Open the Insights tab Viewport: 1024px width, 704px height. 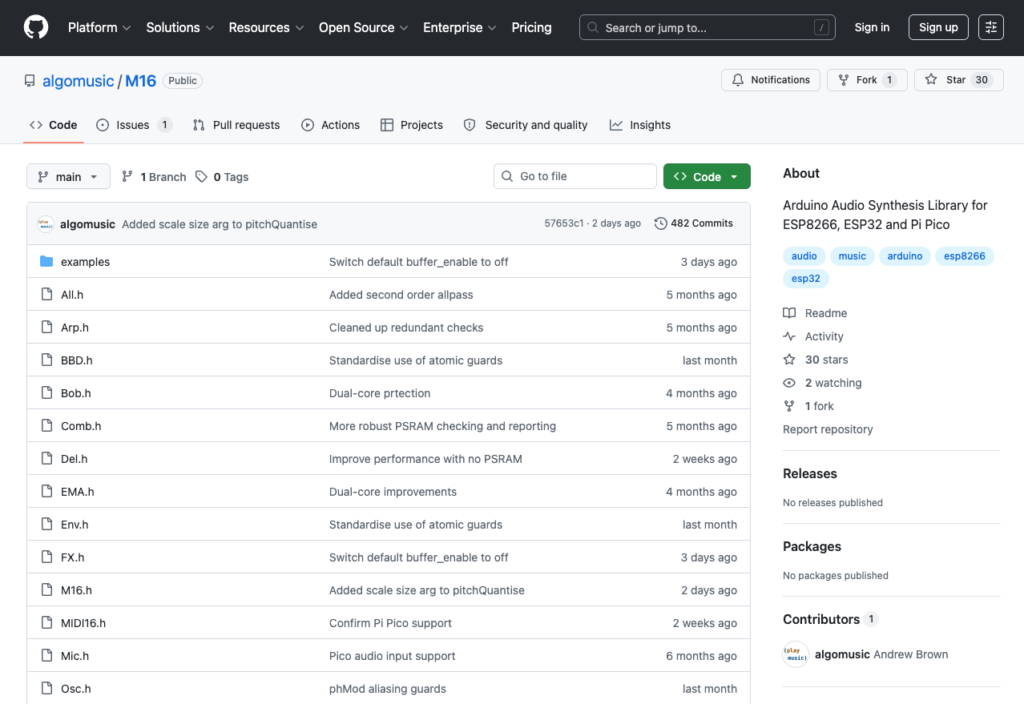click(x=640, y=125)
